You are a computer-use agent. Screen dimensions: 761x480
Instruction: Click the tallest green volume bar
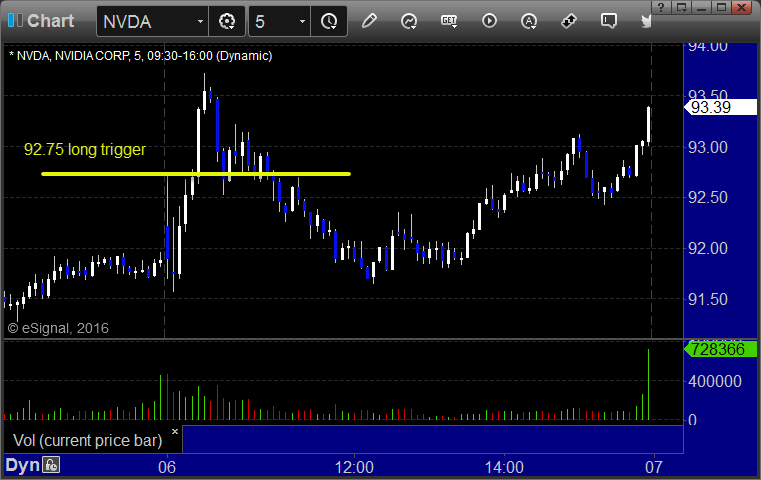pyautogui.click(x=648, y=384)
